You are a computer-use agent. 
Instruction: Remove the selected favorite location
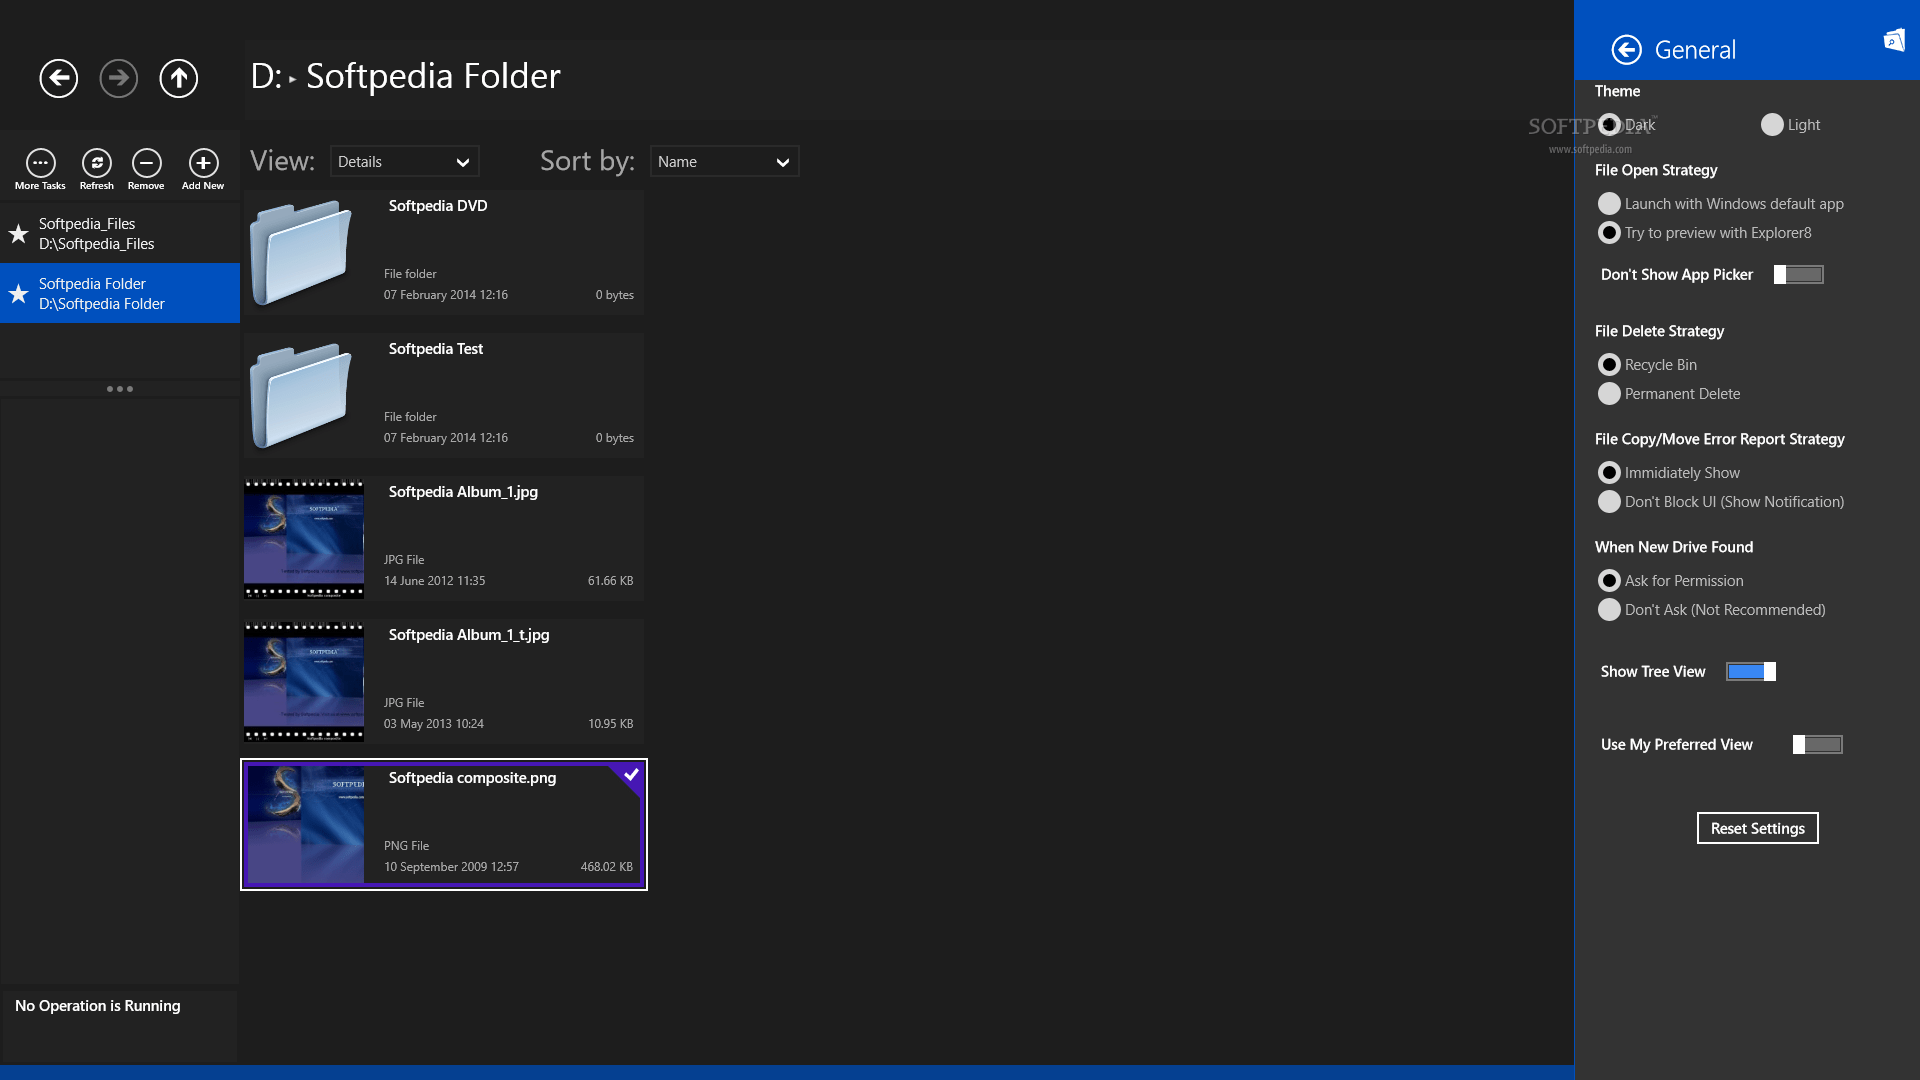click(x=146, y=163)
